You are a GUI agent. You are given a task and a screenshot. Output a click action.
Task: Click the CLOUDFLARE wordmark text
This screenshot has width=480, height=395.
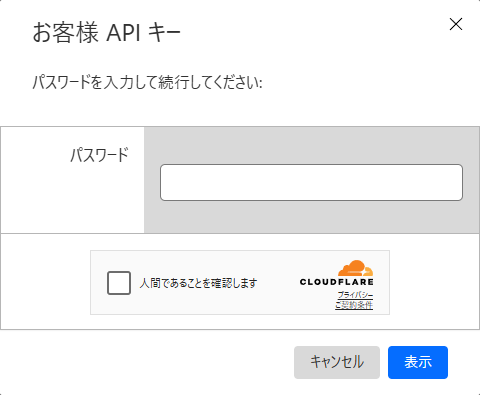337,282
